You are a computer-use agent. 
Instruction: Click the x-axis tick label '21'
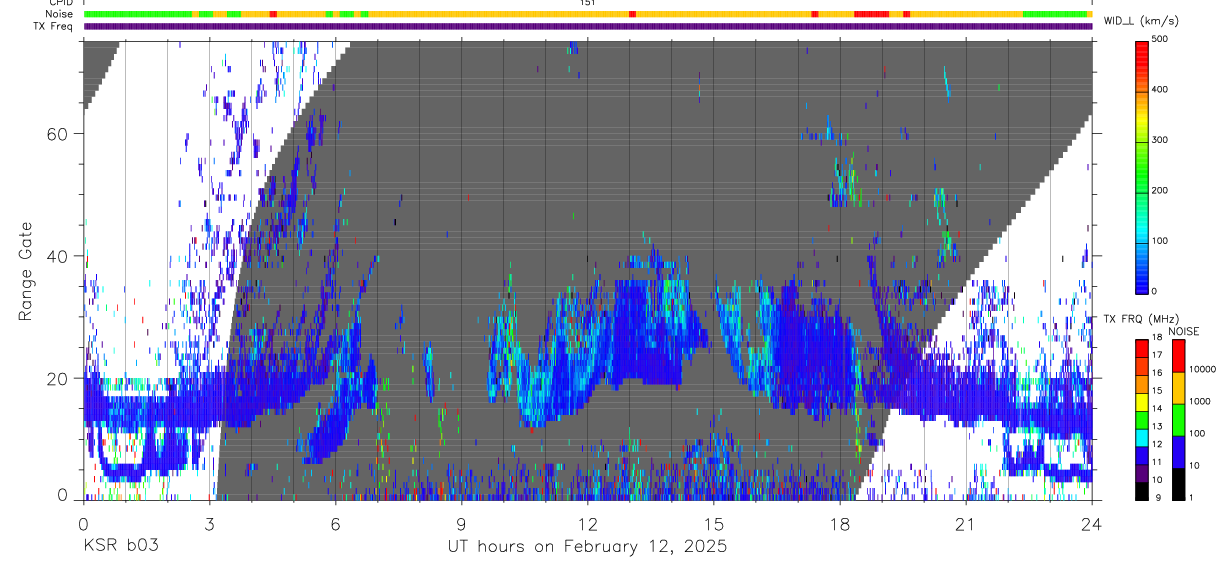(965, 524)
